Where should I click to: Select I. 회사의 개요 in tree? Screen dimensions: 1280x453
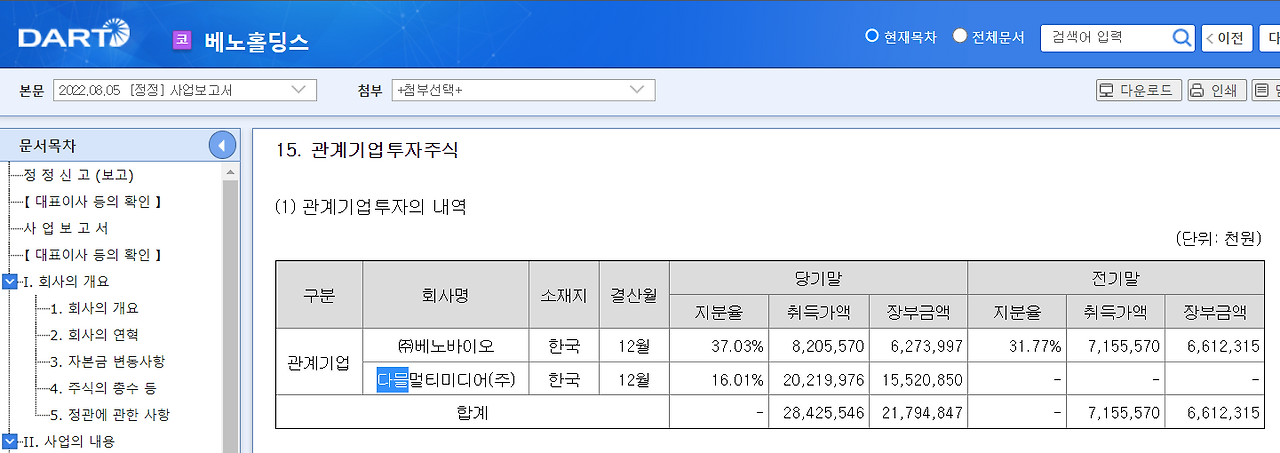[65, 281]
